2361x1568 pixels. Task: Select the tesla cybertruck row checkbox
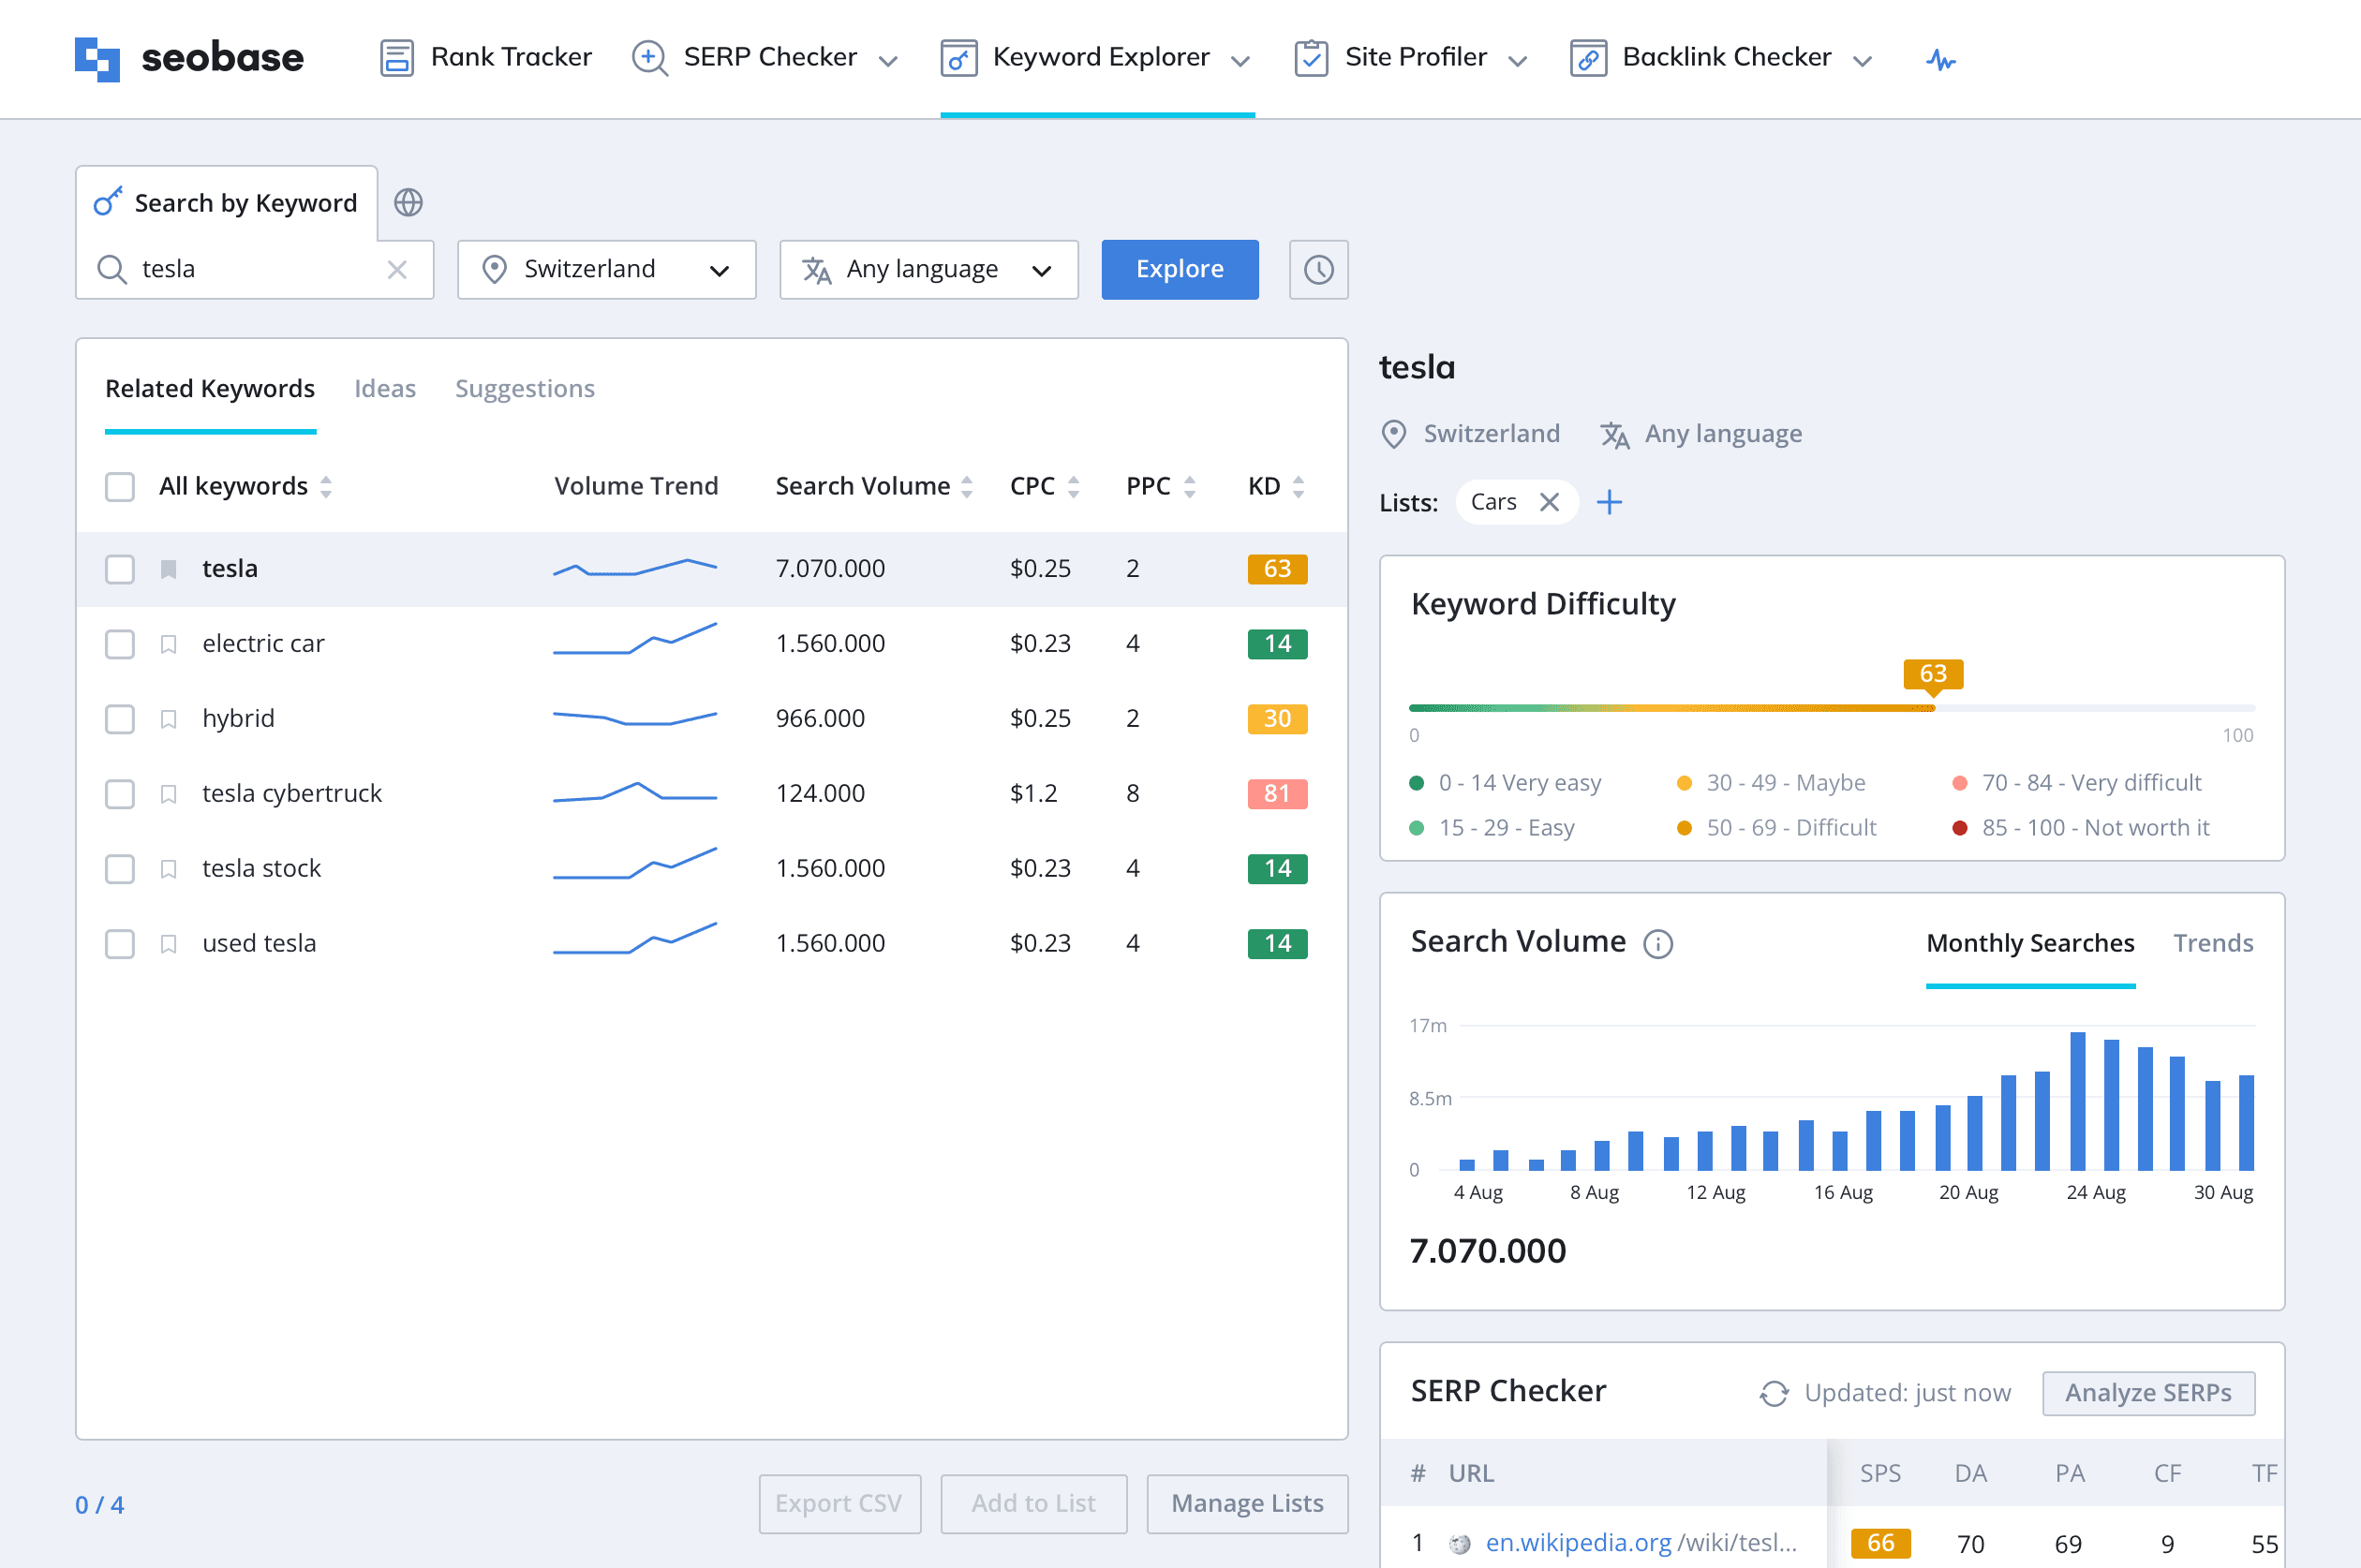pos(120,794)
